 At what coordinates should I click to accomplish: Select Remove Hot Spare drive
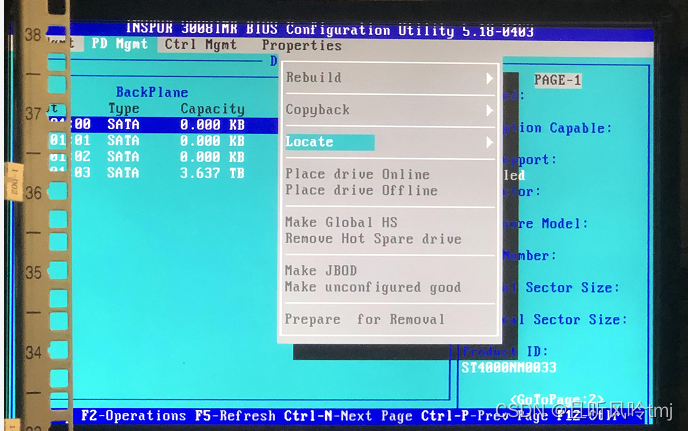point(373,239)
